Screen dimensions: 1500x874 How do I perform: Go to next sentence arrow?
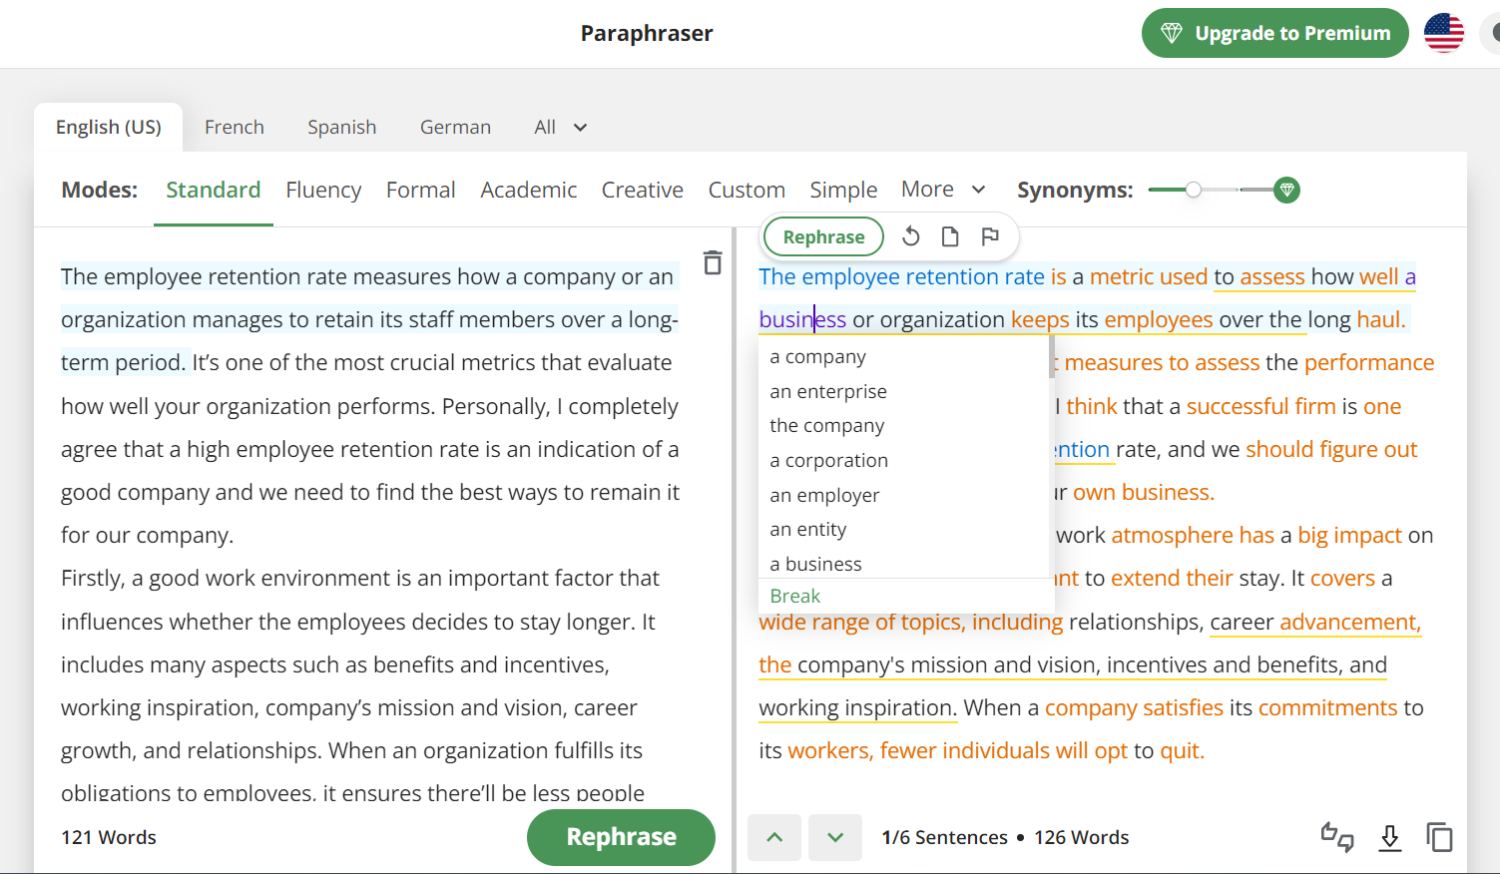(835, 837)
